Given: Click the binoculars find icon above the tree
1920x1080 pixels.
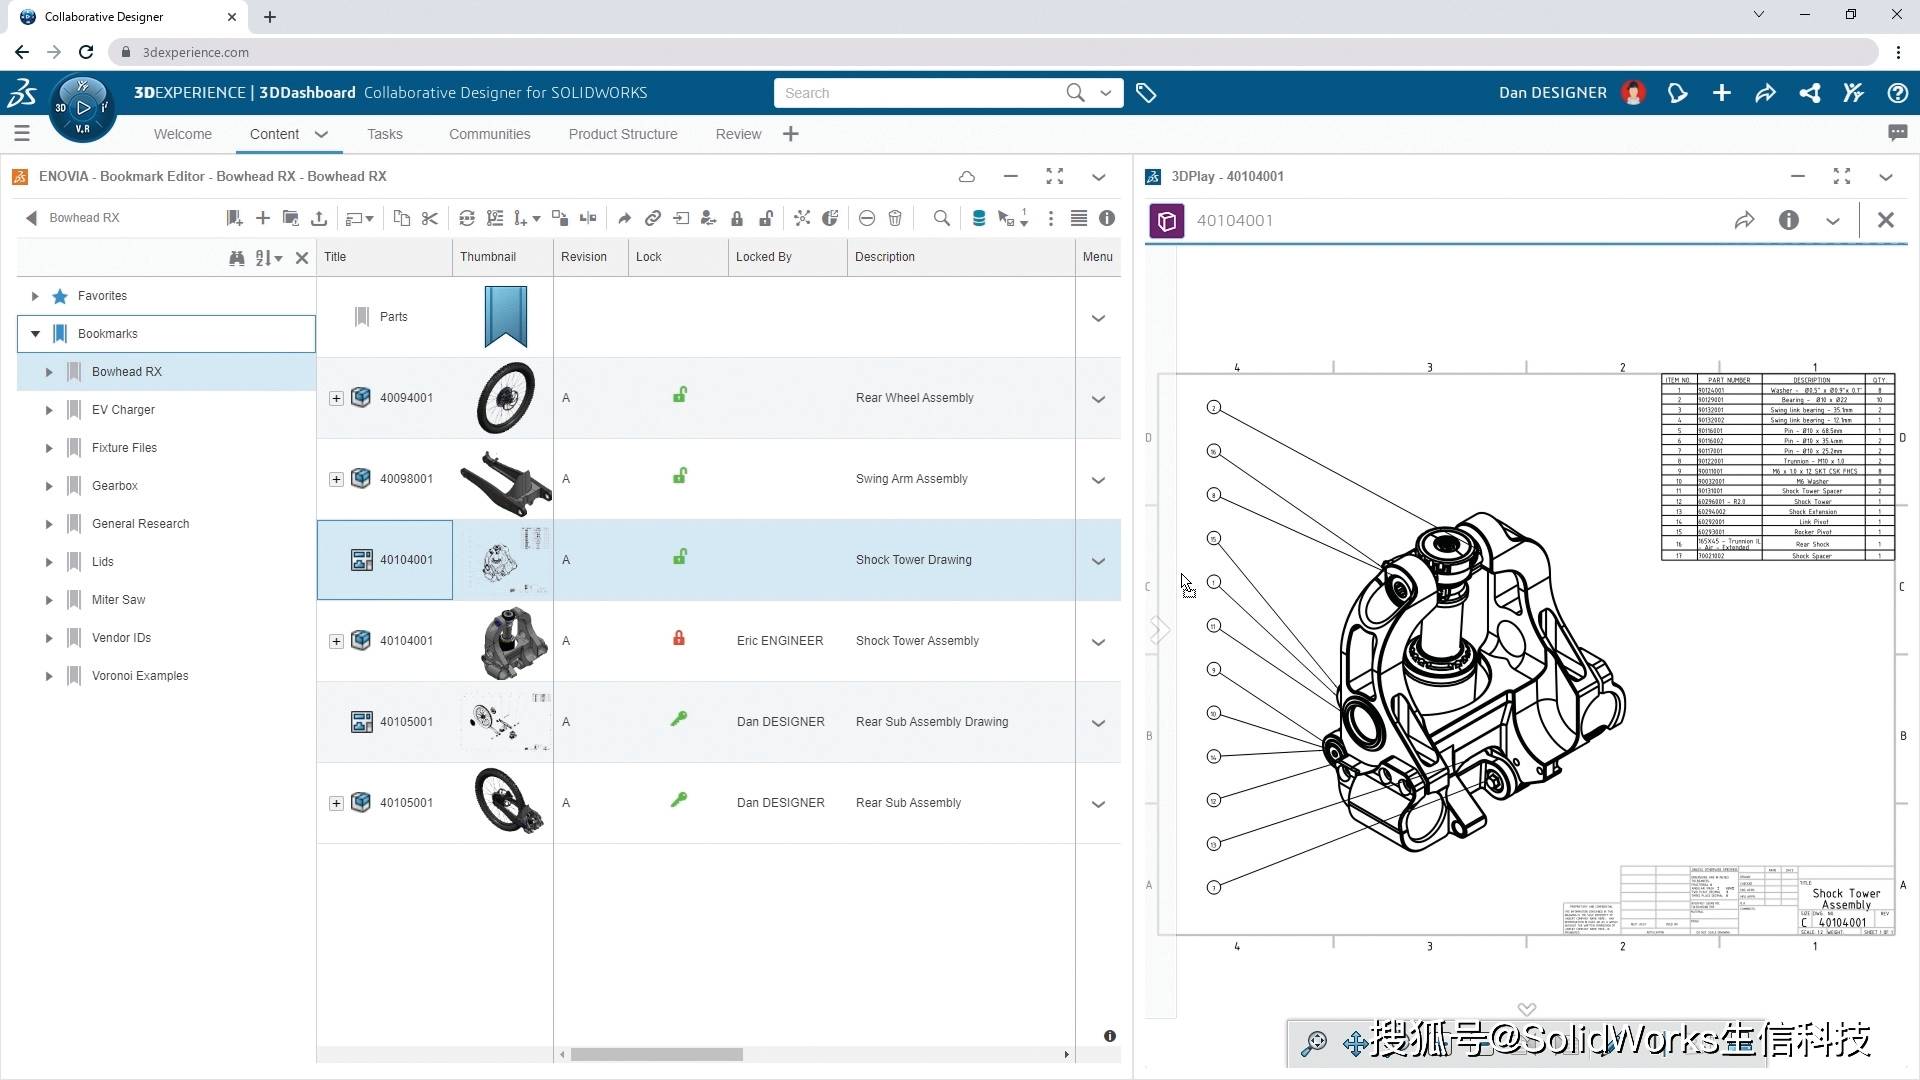Looking at the screenshot, I should tap(237, 258).
